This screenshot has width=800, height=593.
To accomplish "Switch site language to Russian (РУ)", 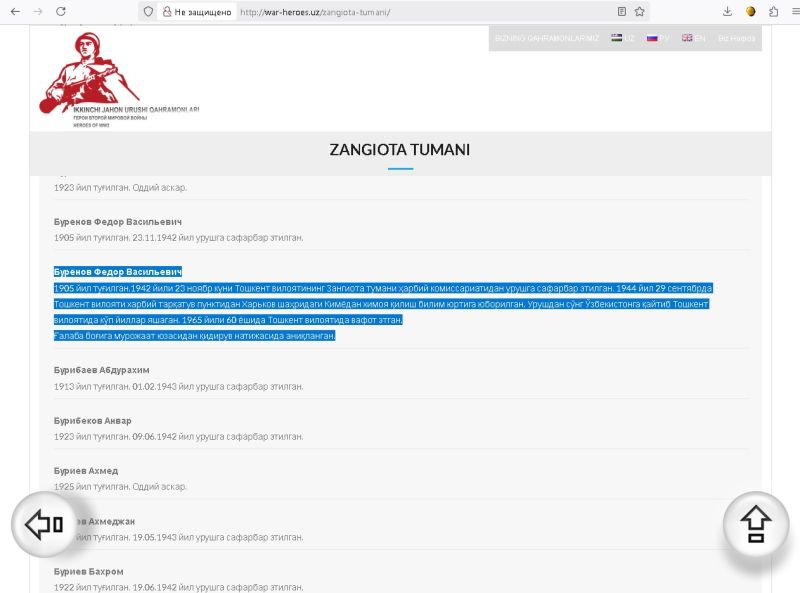I will coord(657,38).
